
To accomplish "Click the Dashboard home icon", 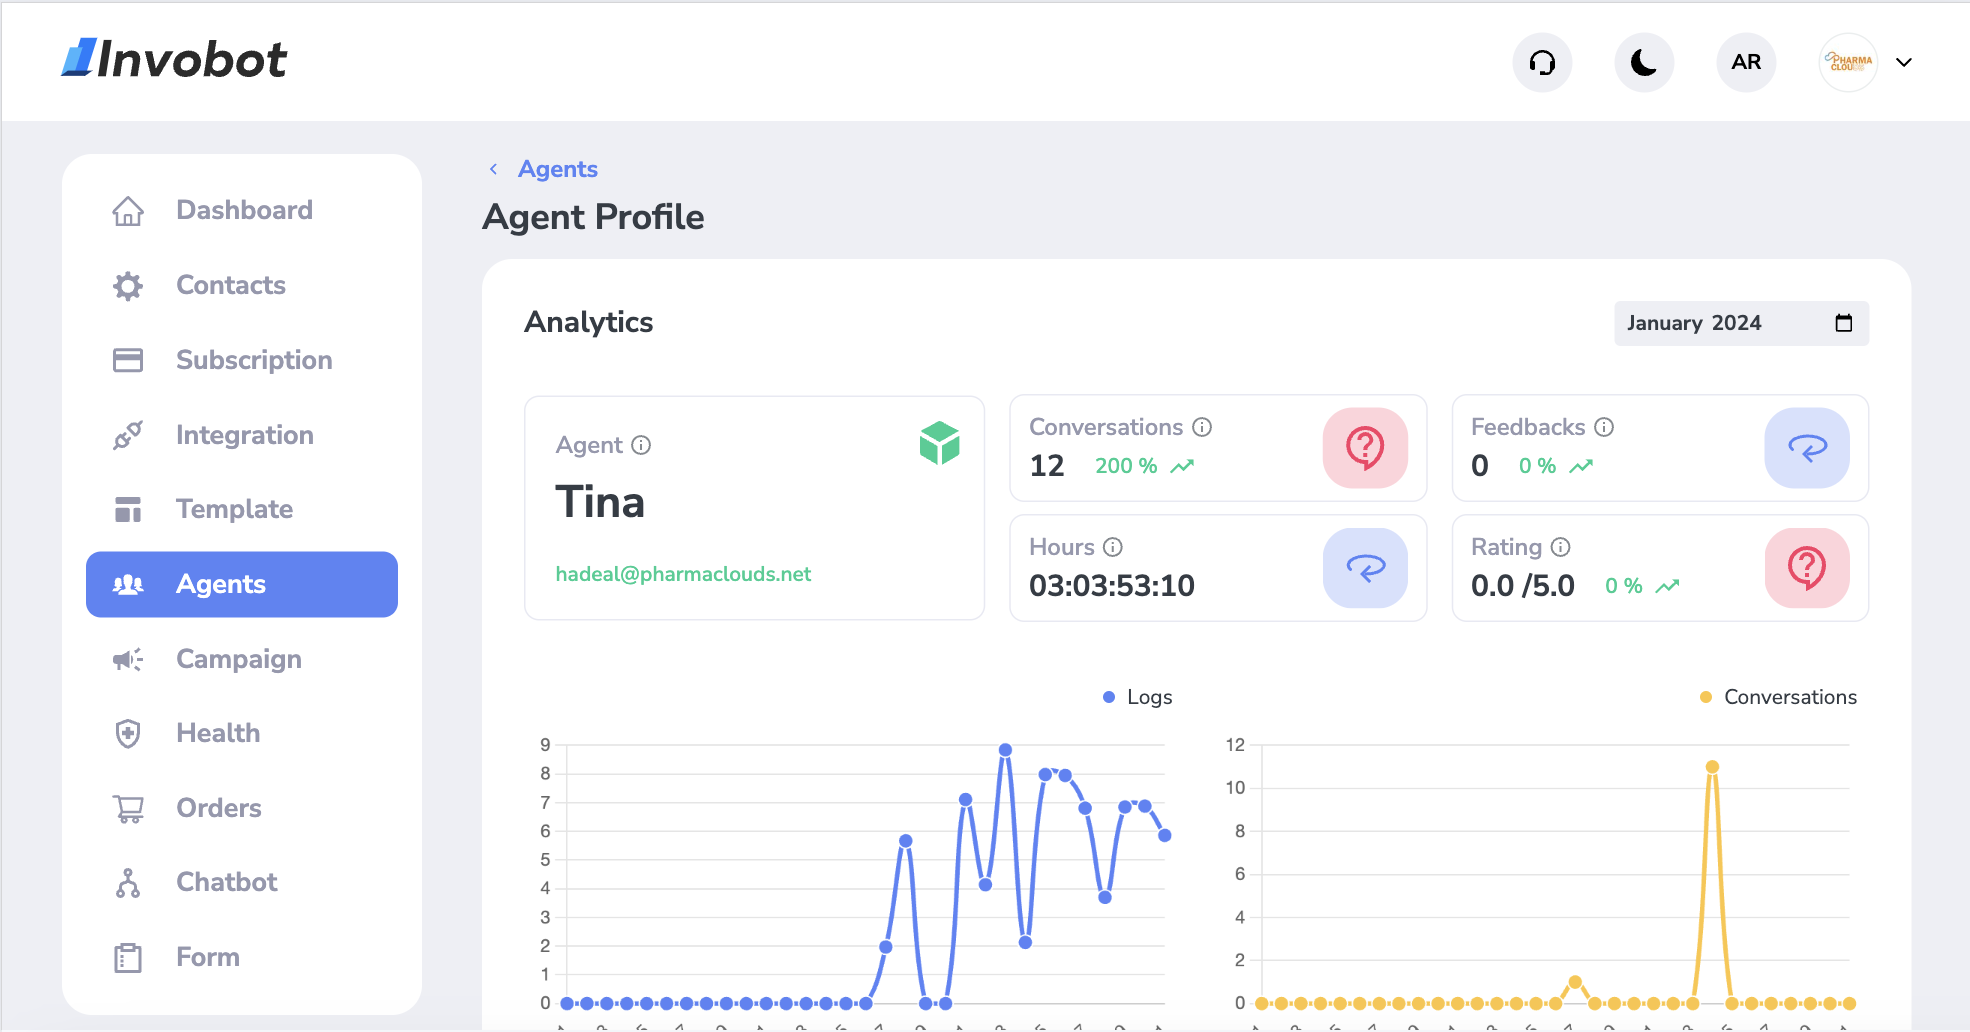I will (128, 210).
